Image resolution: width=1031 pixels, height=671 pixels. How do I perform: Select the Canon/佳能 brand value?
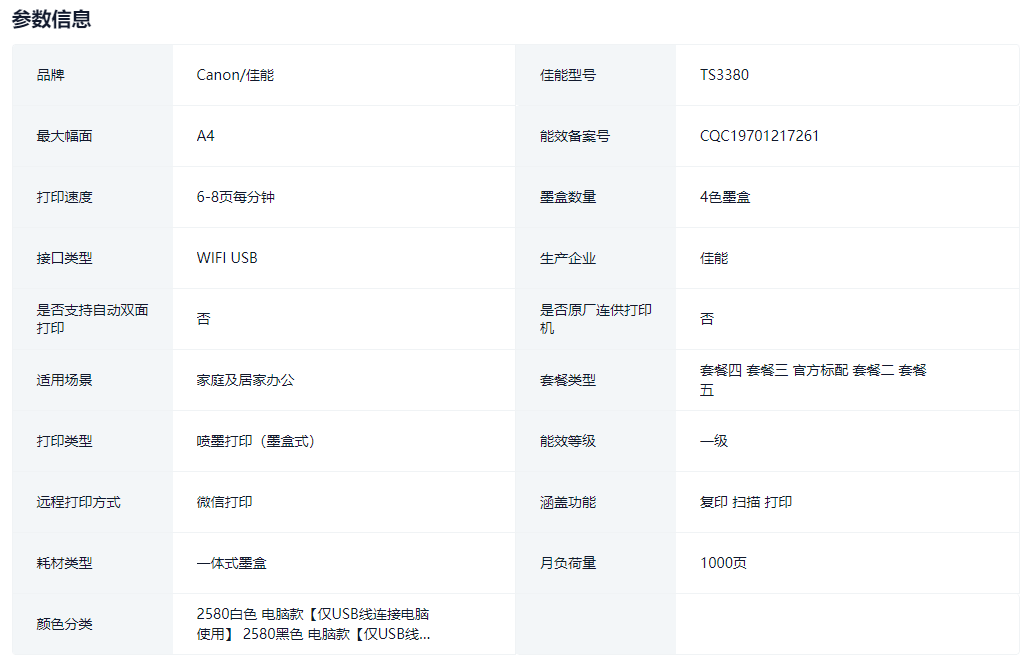235,75
